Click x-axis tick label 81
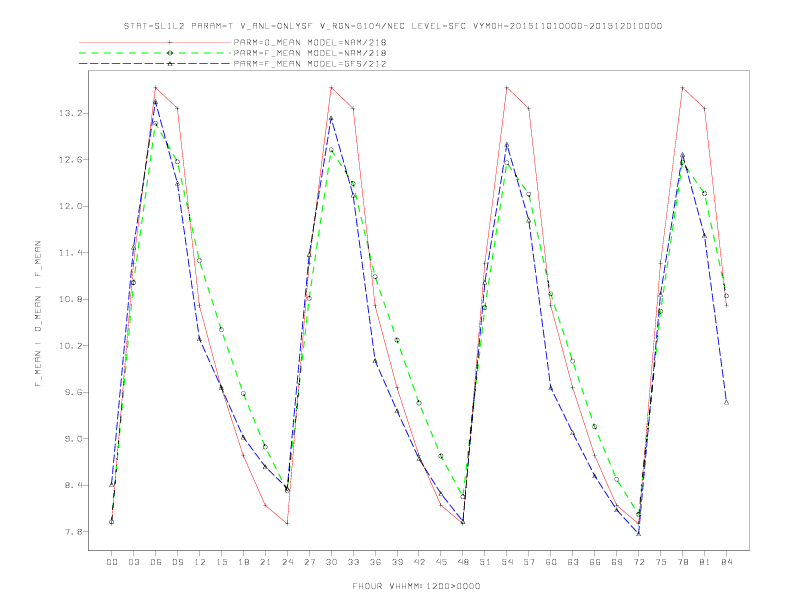Viewport: 792px width, 612px height. click(x=705, y=562)
